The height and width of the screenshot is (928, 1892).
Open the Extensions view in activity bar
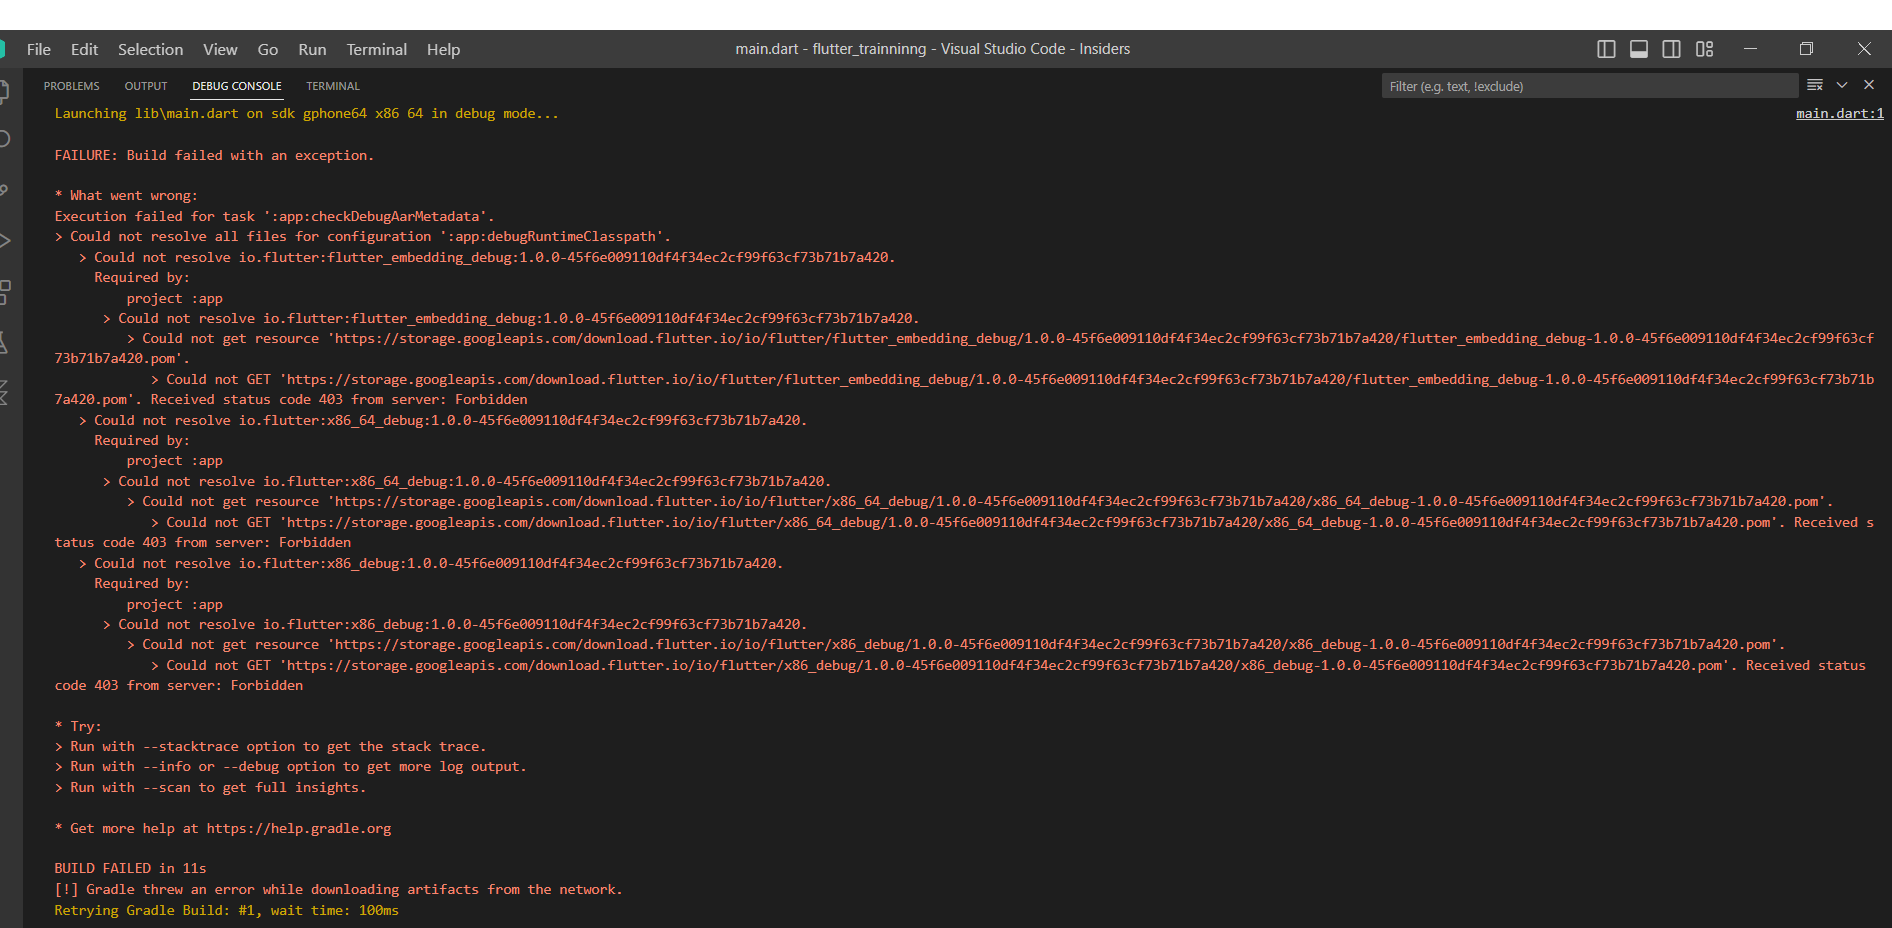[x=5, y=292]
